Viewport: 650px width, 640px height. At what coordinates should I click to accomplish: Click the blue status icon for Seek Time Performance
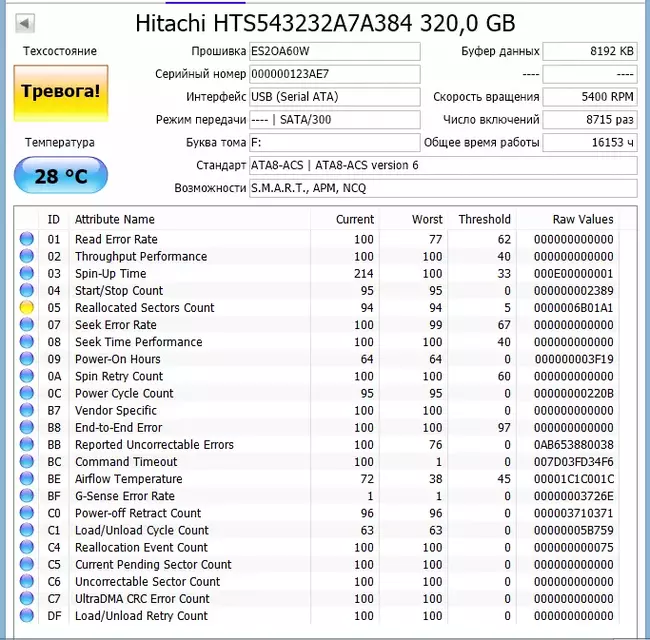[27, 342]
